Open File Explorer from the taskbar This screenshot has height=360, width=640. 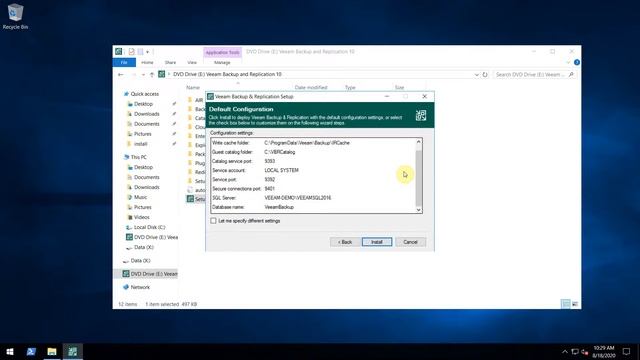pyautogui.click(x=52, y=351)
